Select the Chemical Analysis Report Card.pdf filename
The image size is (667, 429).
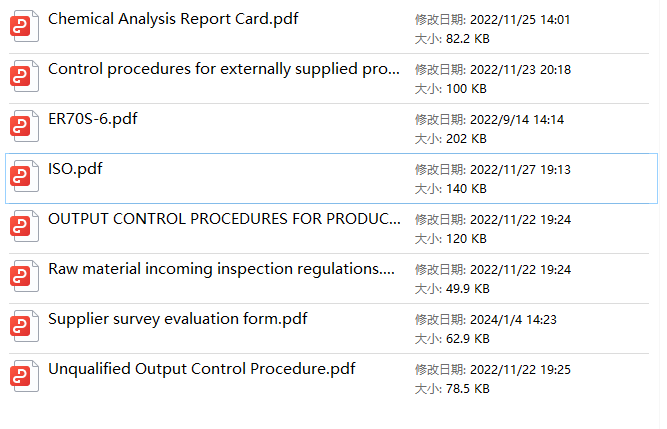[173, 19]
